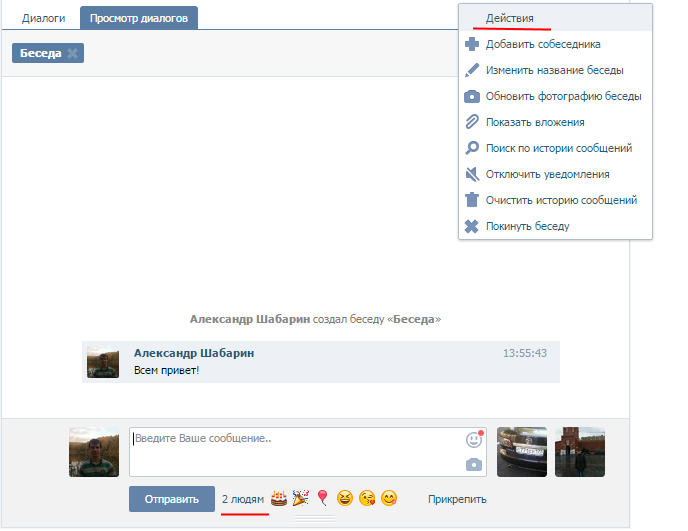Select Обновить фотографию беседы
Viewport: 688px width, 531px height.
[563, 96]
